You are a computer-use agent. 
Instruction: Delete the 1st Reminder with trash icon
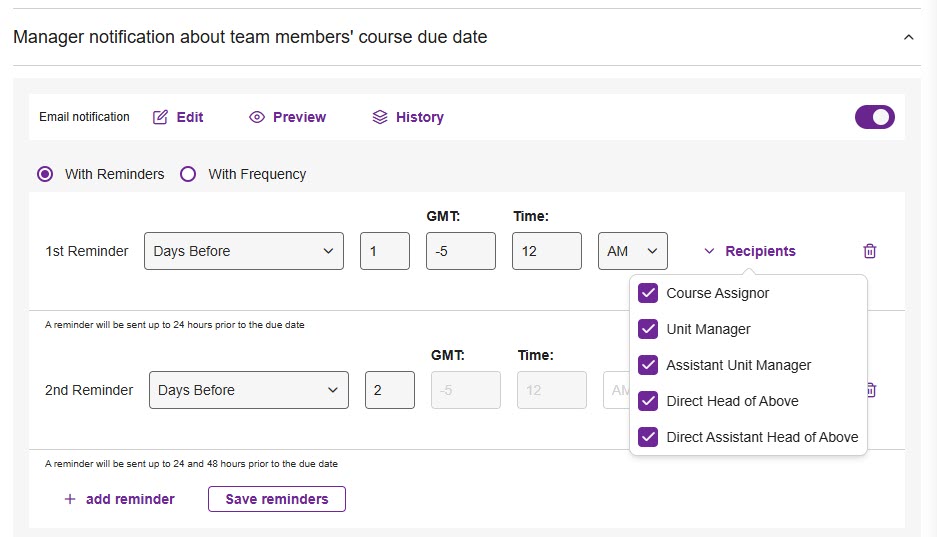point(869,251)
